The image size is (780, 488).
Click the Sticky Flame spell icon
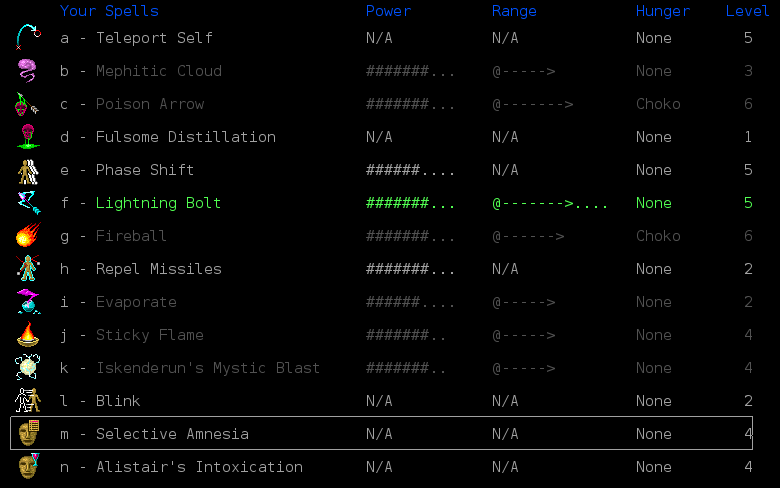click(28, 335)
